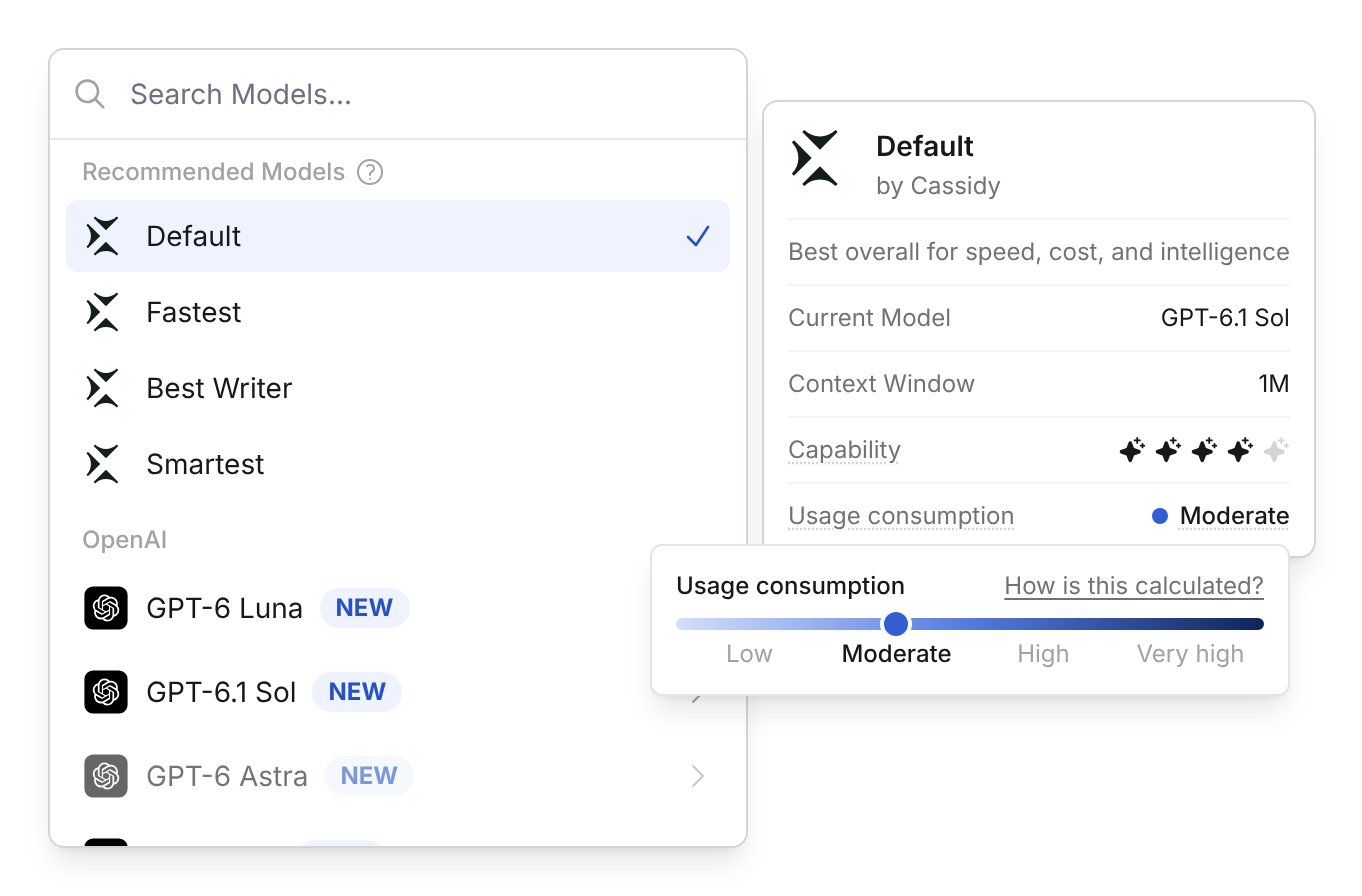The height and width of the screenshot is (896, 1362).
Task: Click the Cassidy logo in the Default details card
Action: point(815,158)
